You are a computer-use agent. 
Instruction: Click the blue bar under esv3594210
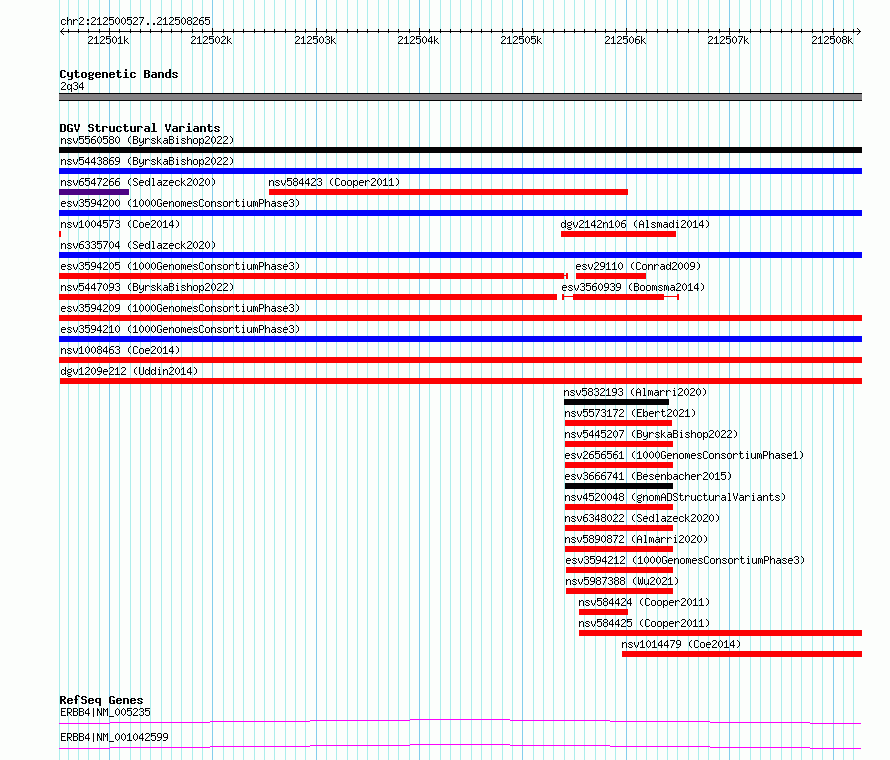point(460,339)
